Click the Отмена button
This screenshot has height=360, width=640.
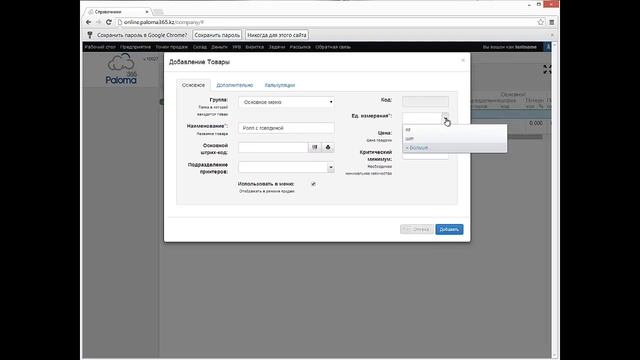(417, 229)
